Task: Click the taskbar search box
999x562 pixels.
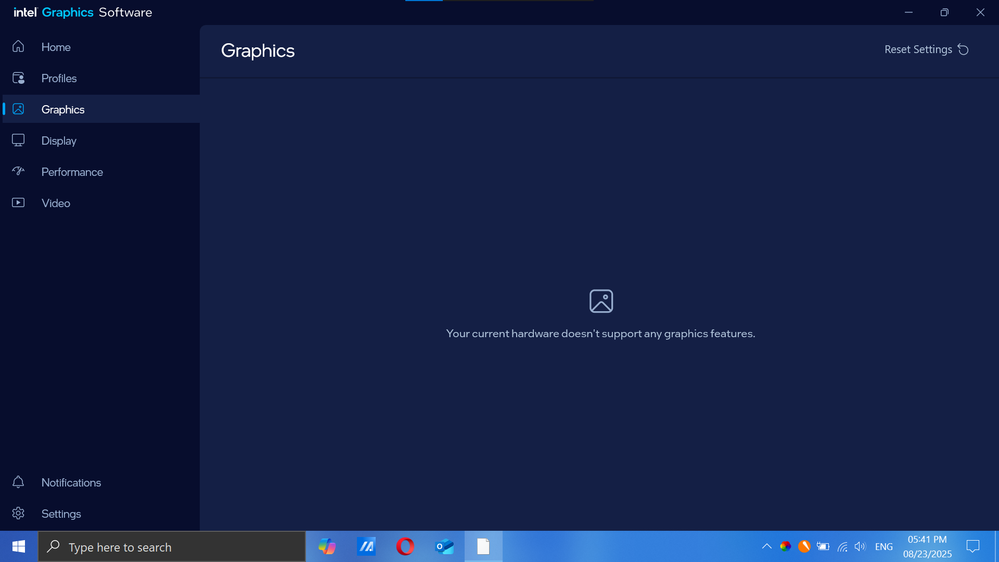Action: tap(171, 547)
